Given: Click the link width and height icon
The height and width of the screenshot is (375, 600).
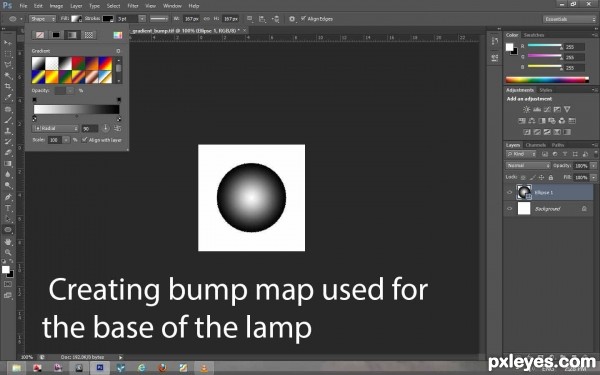Looking at the screenshot, I should [207, 18].
